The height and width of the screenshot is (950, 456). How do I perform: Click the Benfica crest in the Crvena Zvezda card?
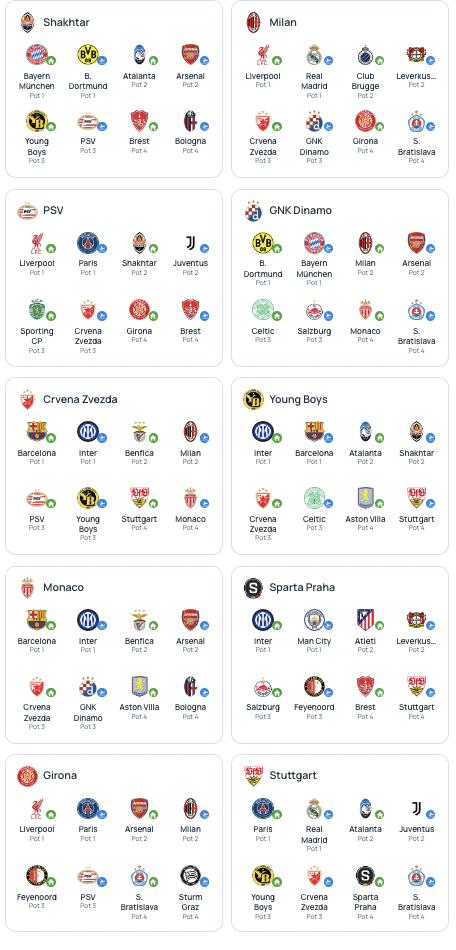tap(139, 432)
